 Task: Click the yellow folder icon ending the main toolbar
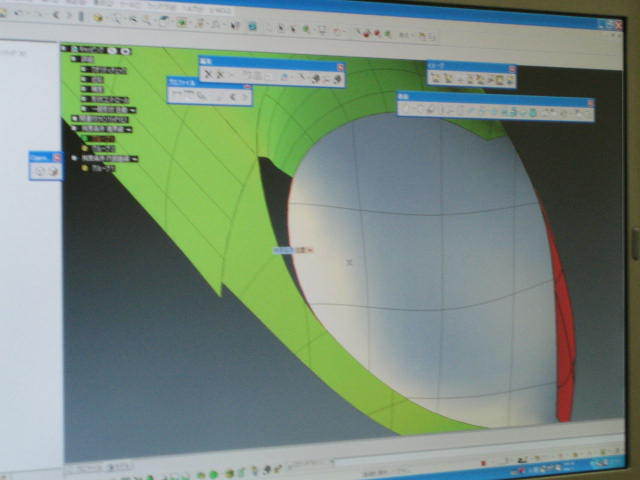click(423, 36)
